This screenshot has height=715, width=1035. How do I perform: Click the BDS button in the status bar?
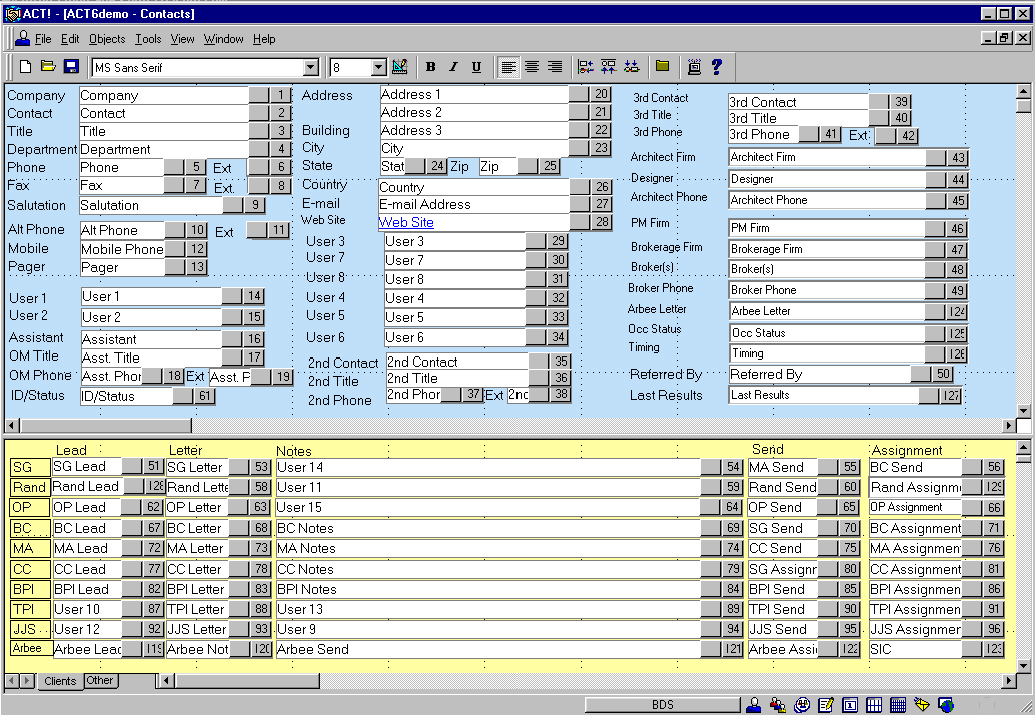[x=663, y=705]
